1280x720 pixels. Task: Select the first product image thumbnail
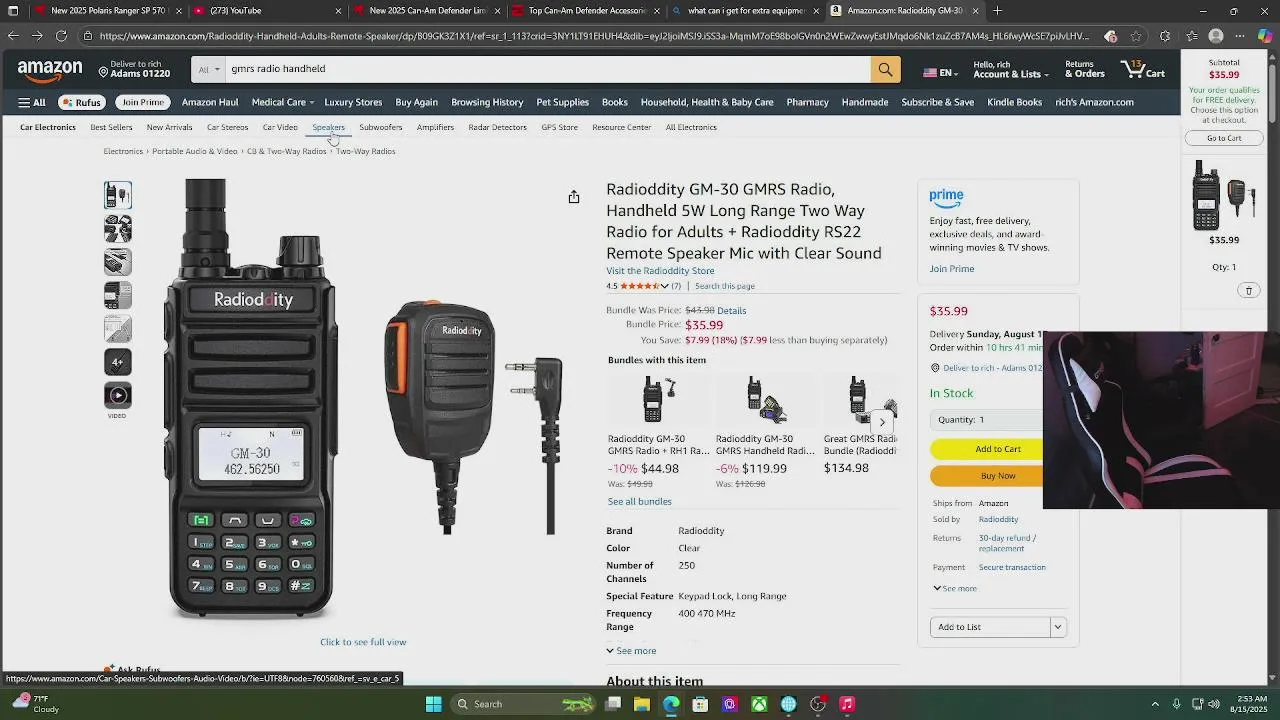(x=118, y=196)
